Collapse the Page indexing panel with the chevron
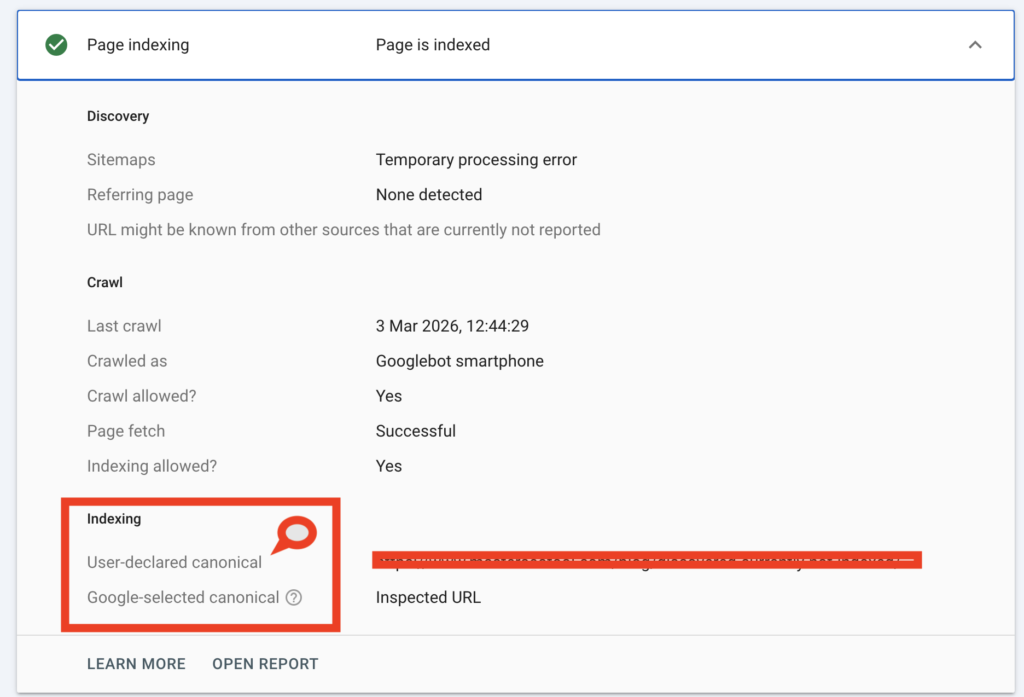 [x=977, y=44]
